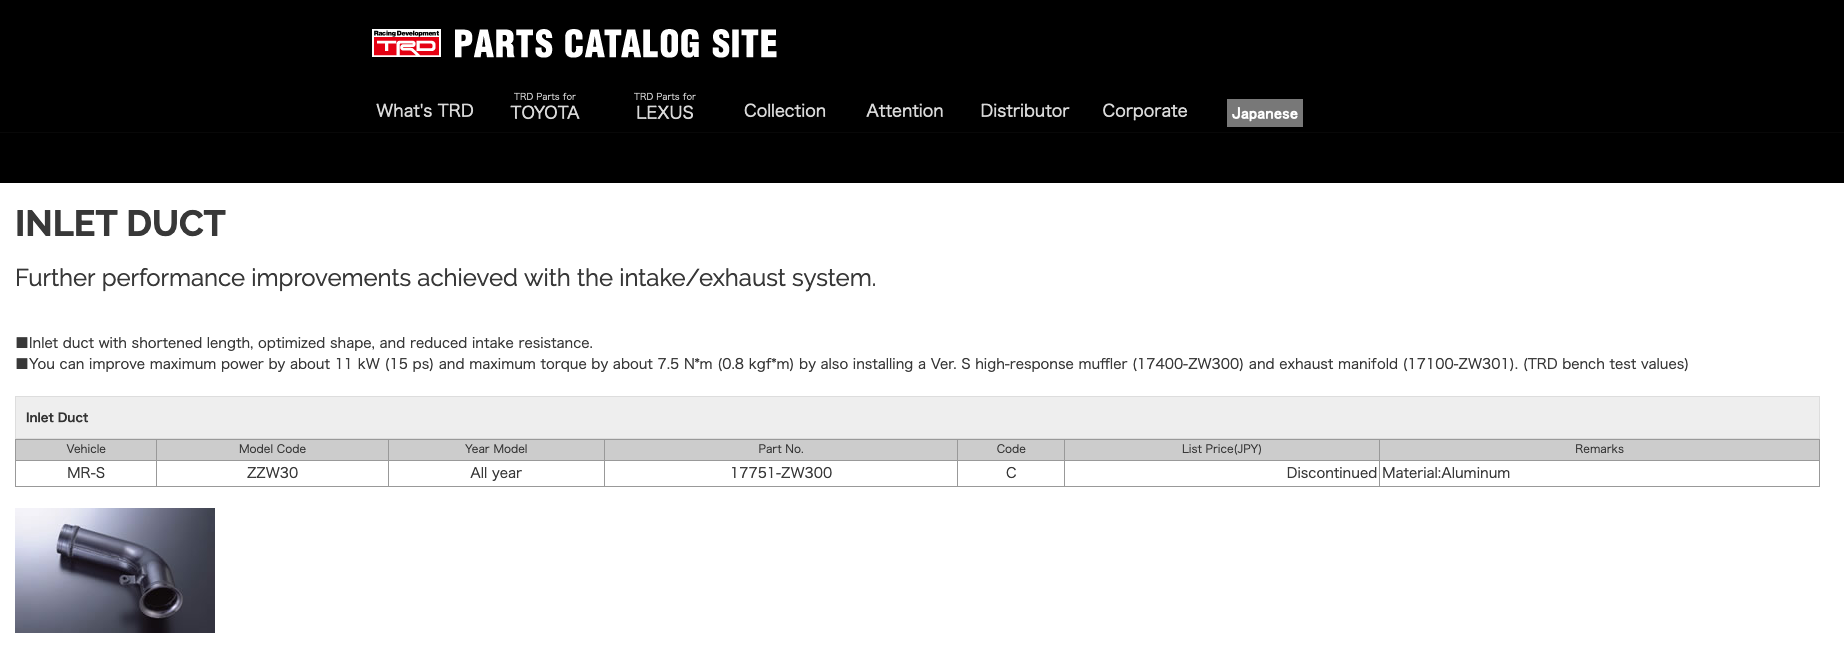Open the Attention menu item
The image size is (1844, 649).
point(905,111)
